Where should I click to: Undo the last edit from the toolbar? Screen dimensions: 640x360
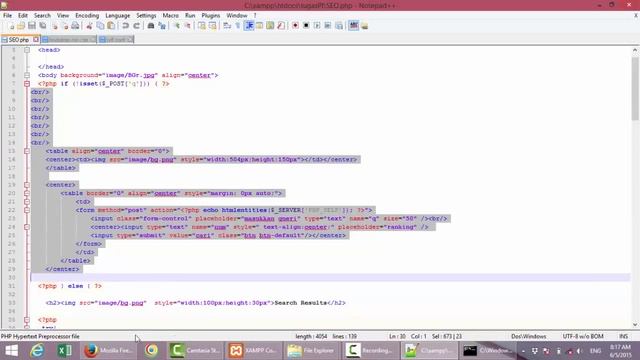tap(126, 26)
